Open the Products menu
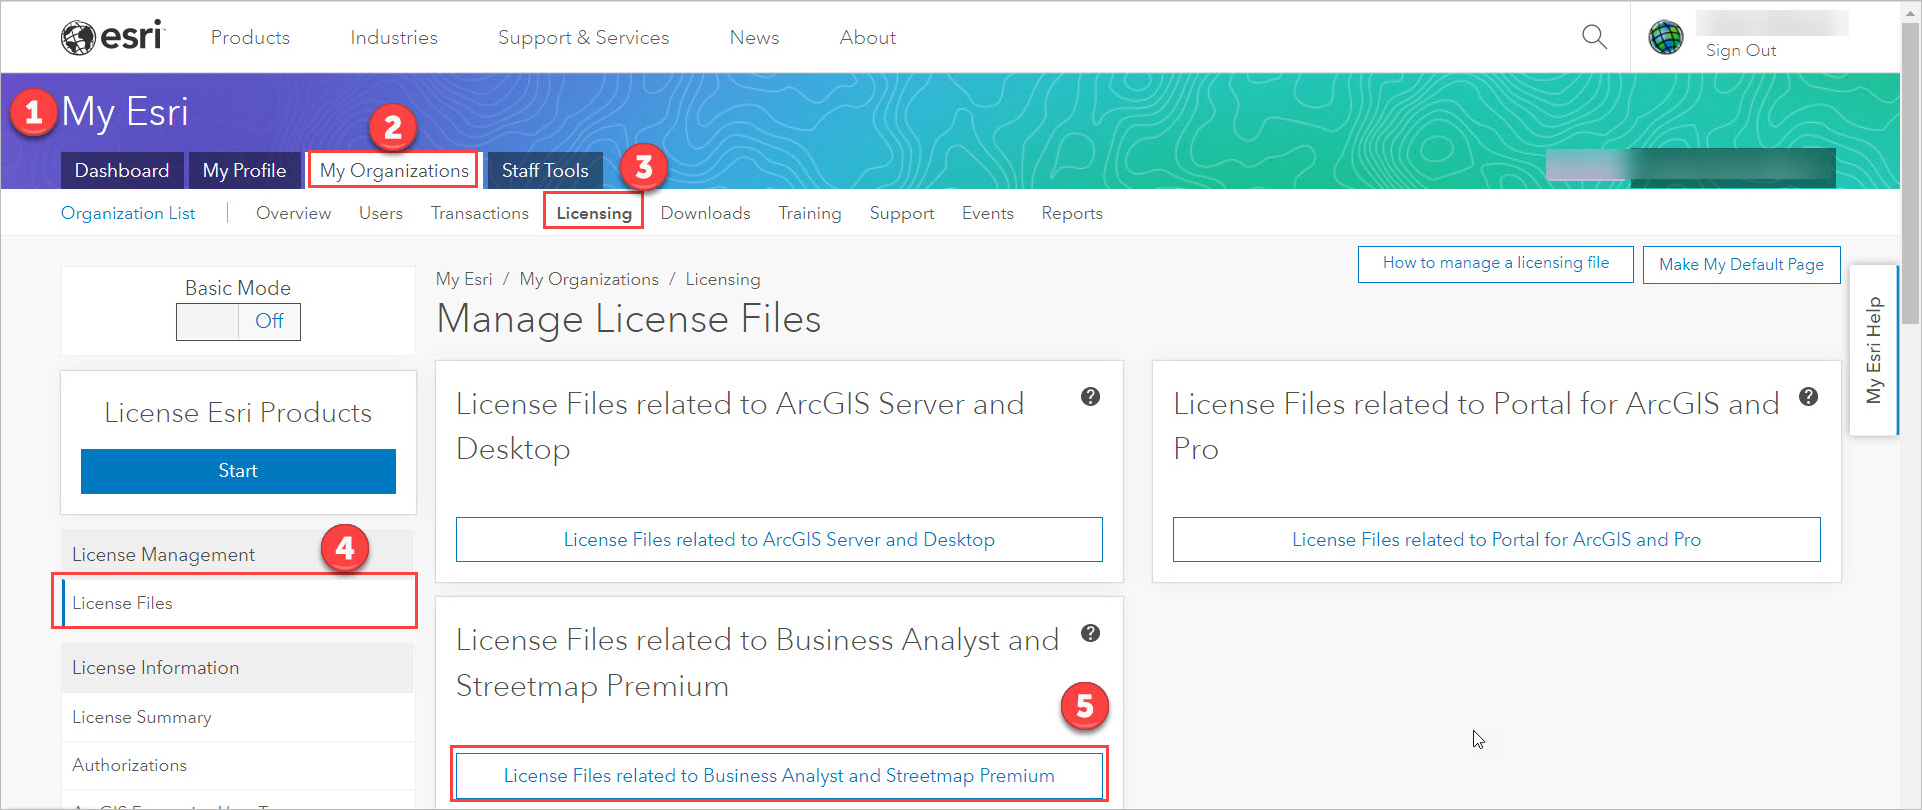1922x810 pixels. click(250, 37)
